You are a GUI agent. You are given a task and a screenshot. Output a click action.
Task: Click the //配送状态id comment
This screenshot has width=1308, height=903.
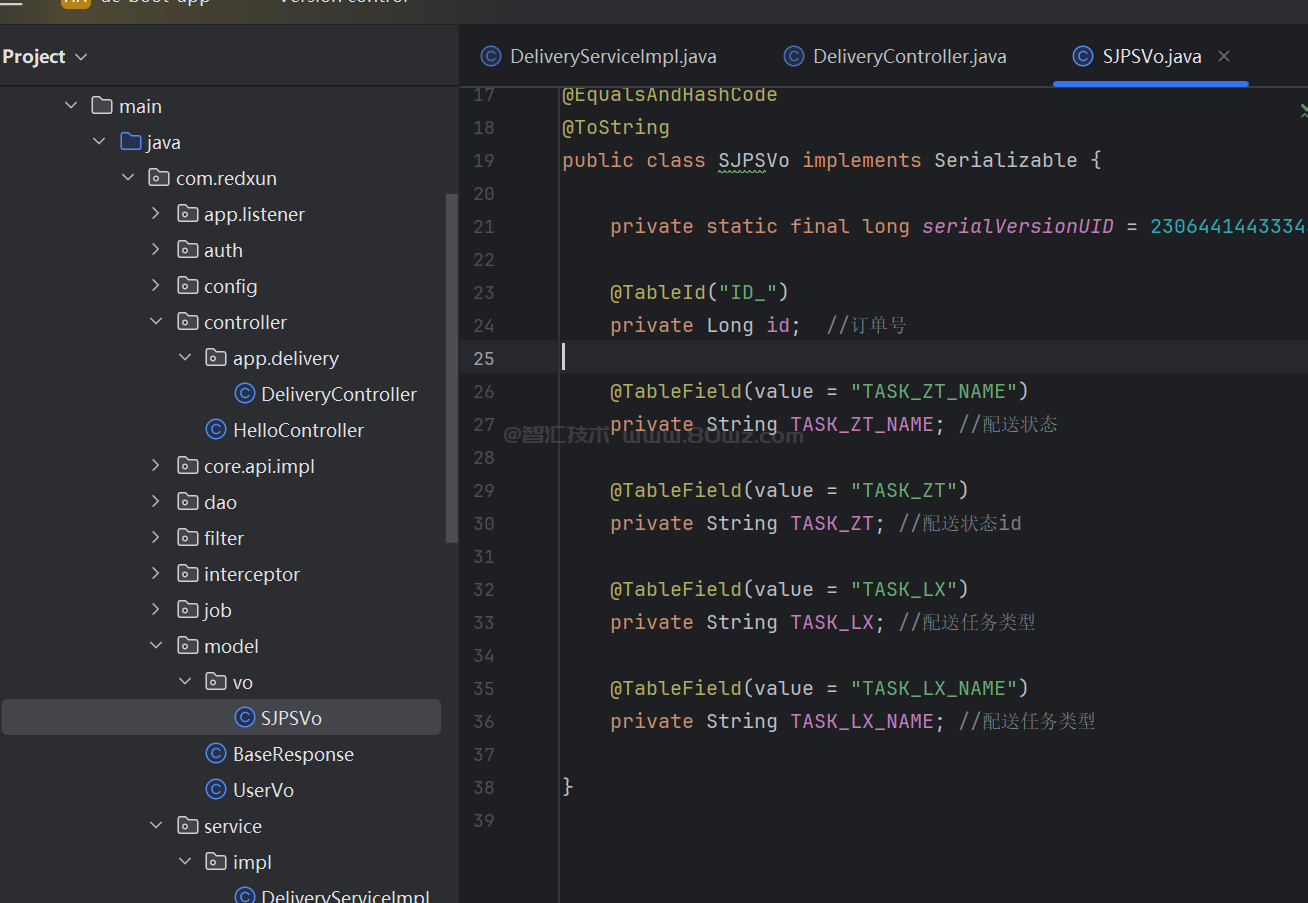coord(960,524)
